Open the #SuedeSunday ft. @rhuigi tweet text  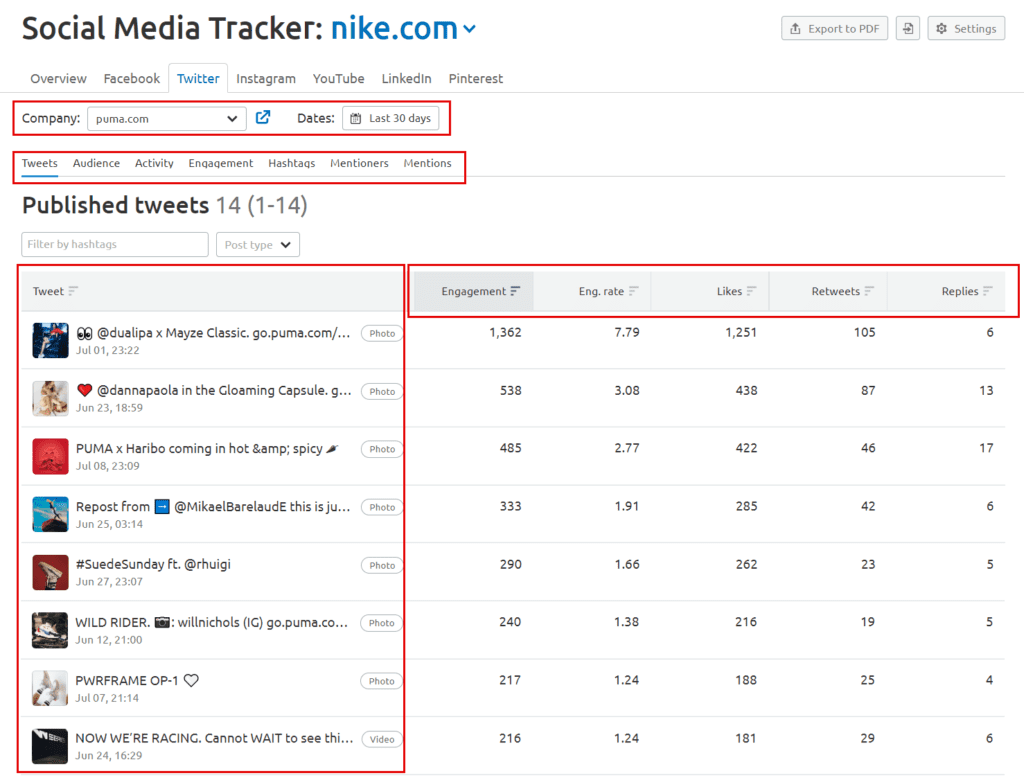click(x=153, y=564)
